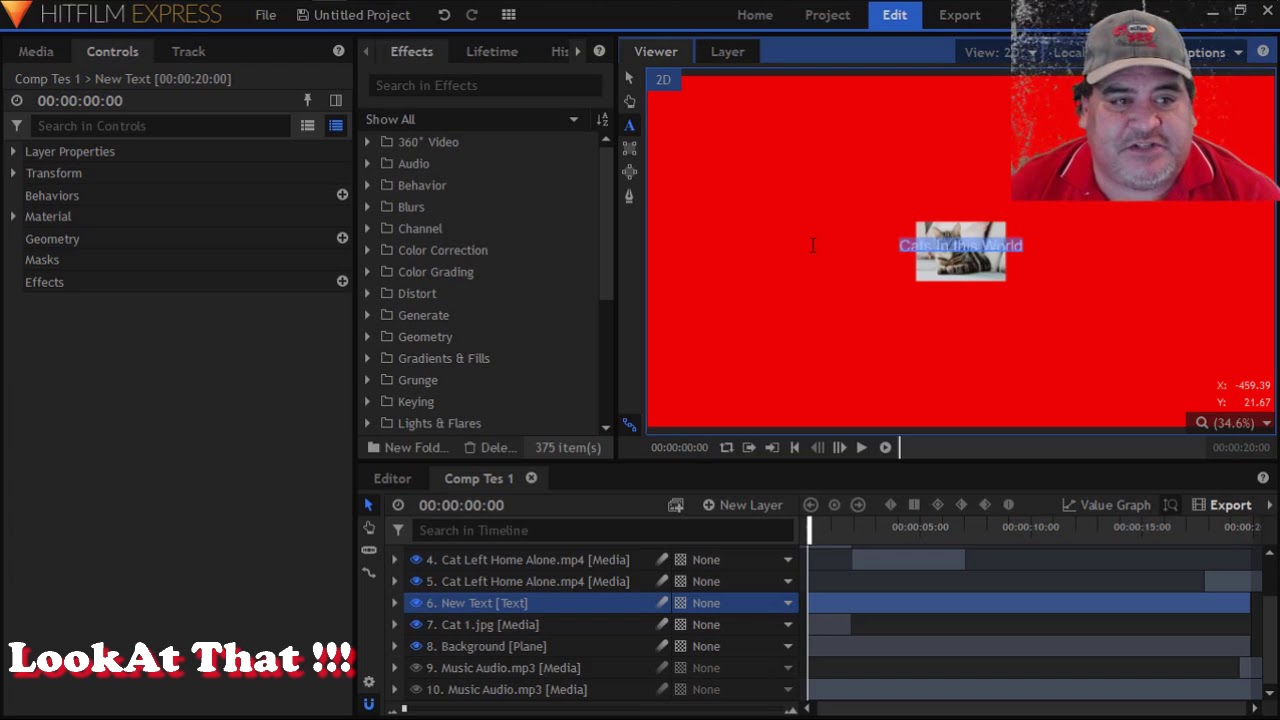The image size is (1280, 720).
Task: Click Value Graph button
Action: click(x=1106, y=505)
